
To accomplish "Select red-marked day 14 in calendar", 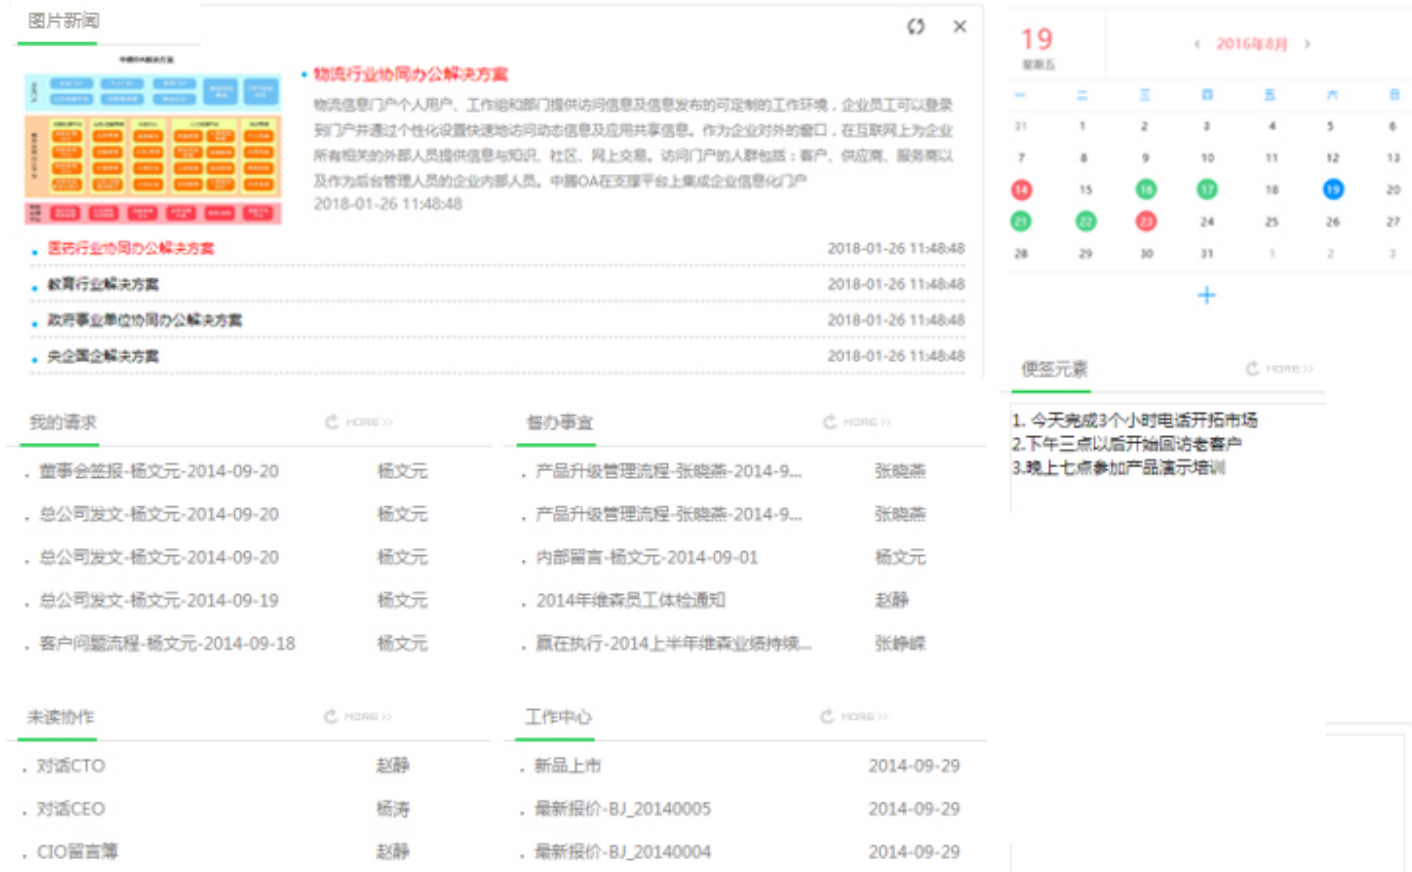I will (1021, 189).
